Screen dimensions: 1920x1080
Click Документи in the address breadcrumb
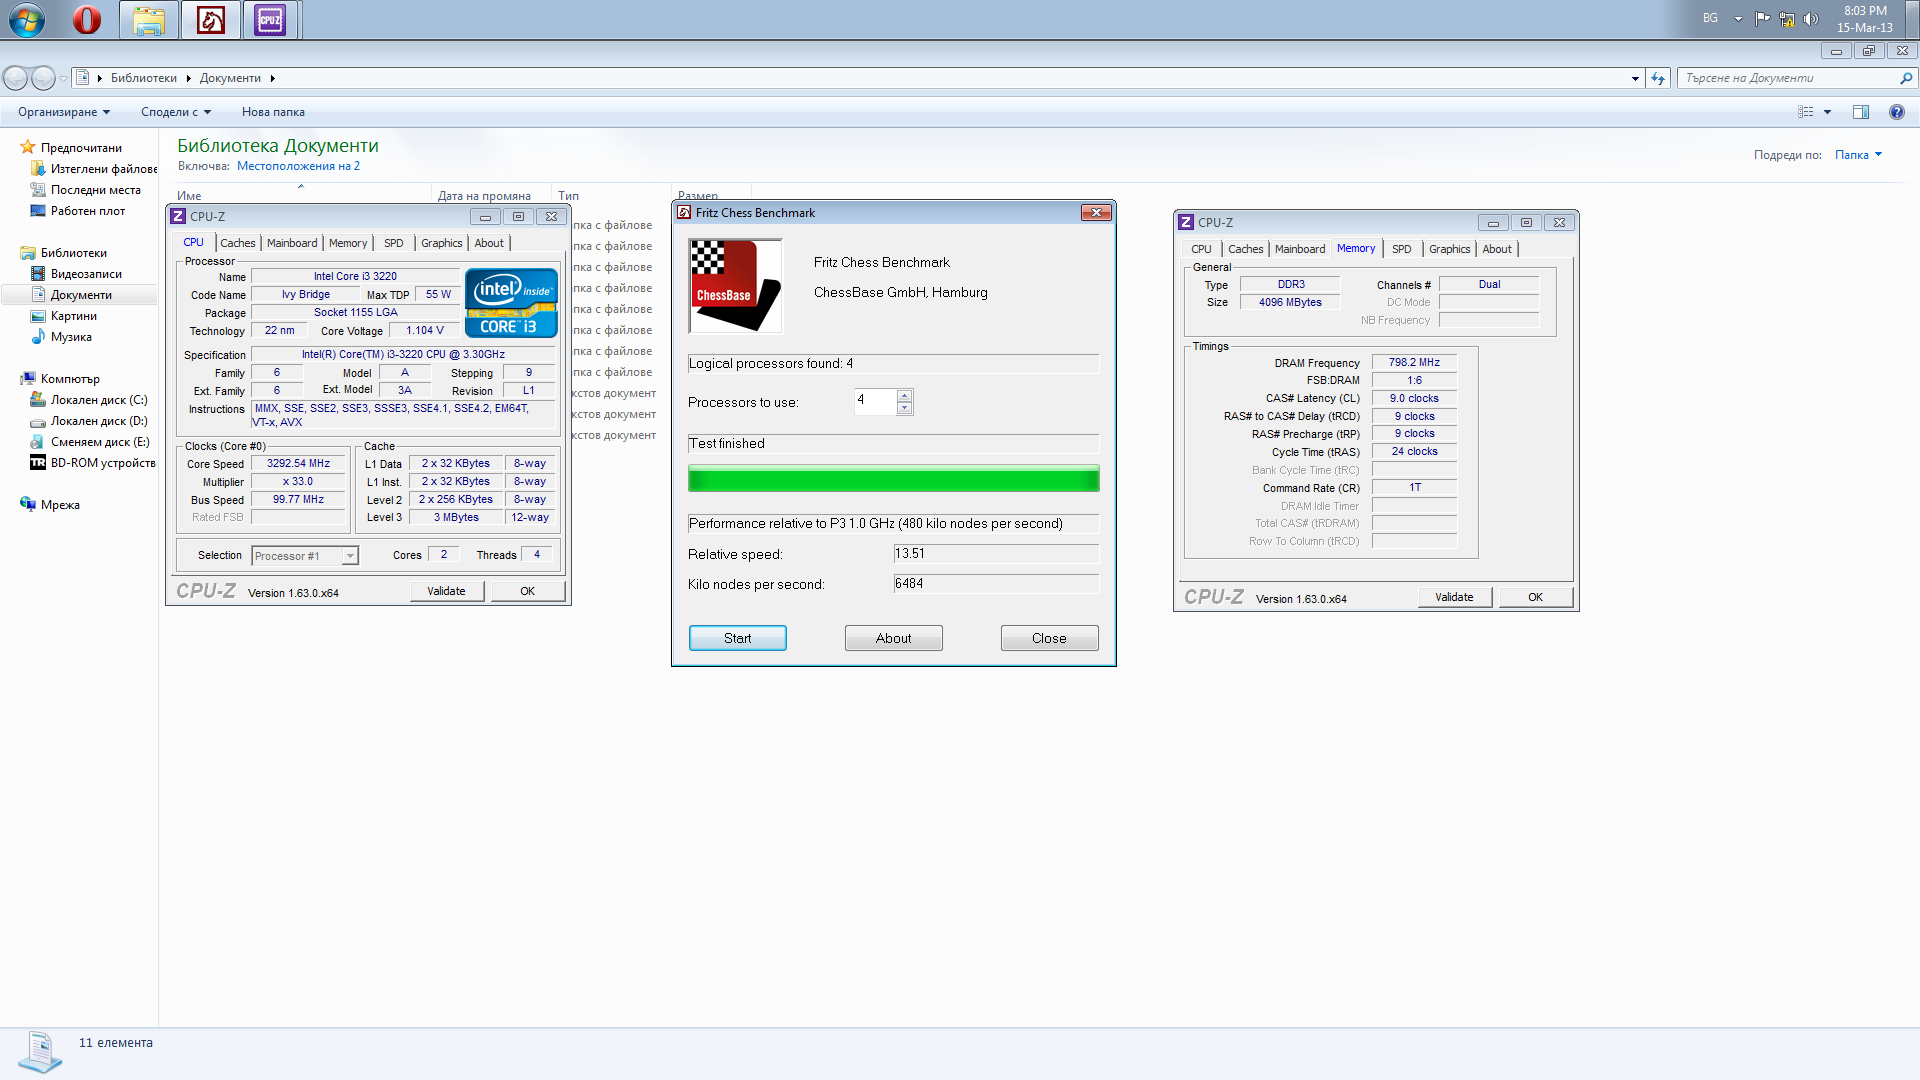click(230, 78)
